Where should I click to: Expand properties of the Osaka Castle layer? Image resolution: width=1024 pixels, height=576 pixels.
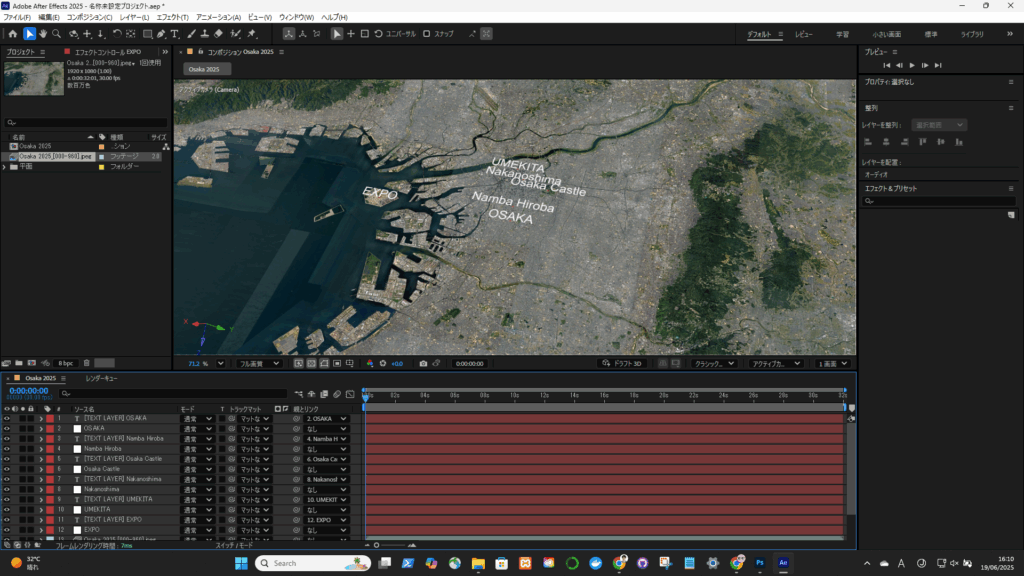pyautogui.click(x=41, y=470)
